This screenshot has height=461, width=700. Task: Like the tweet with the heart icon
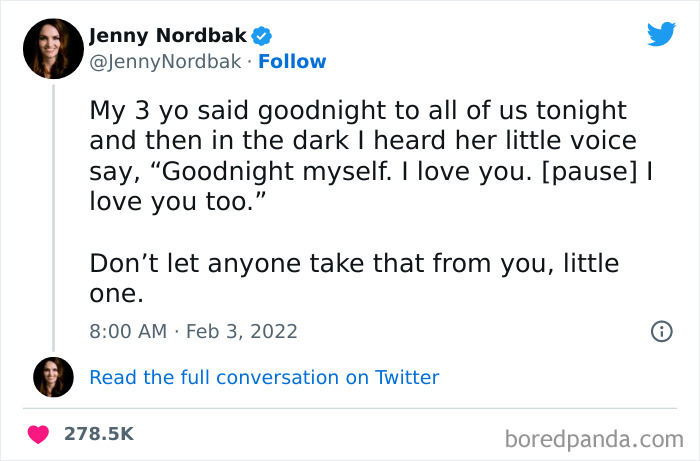tap(38, 434)
